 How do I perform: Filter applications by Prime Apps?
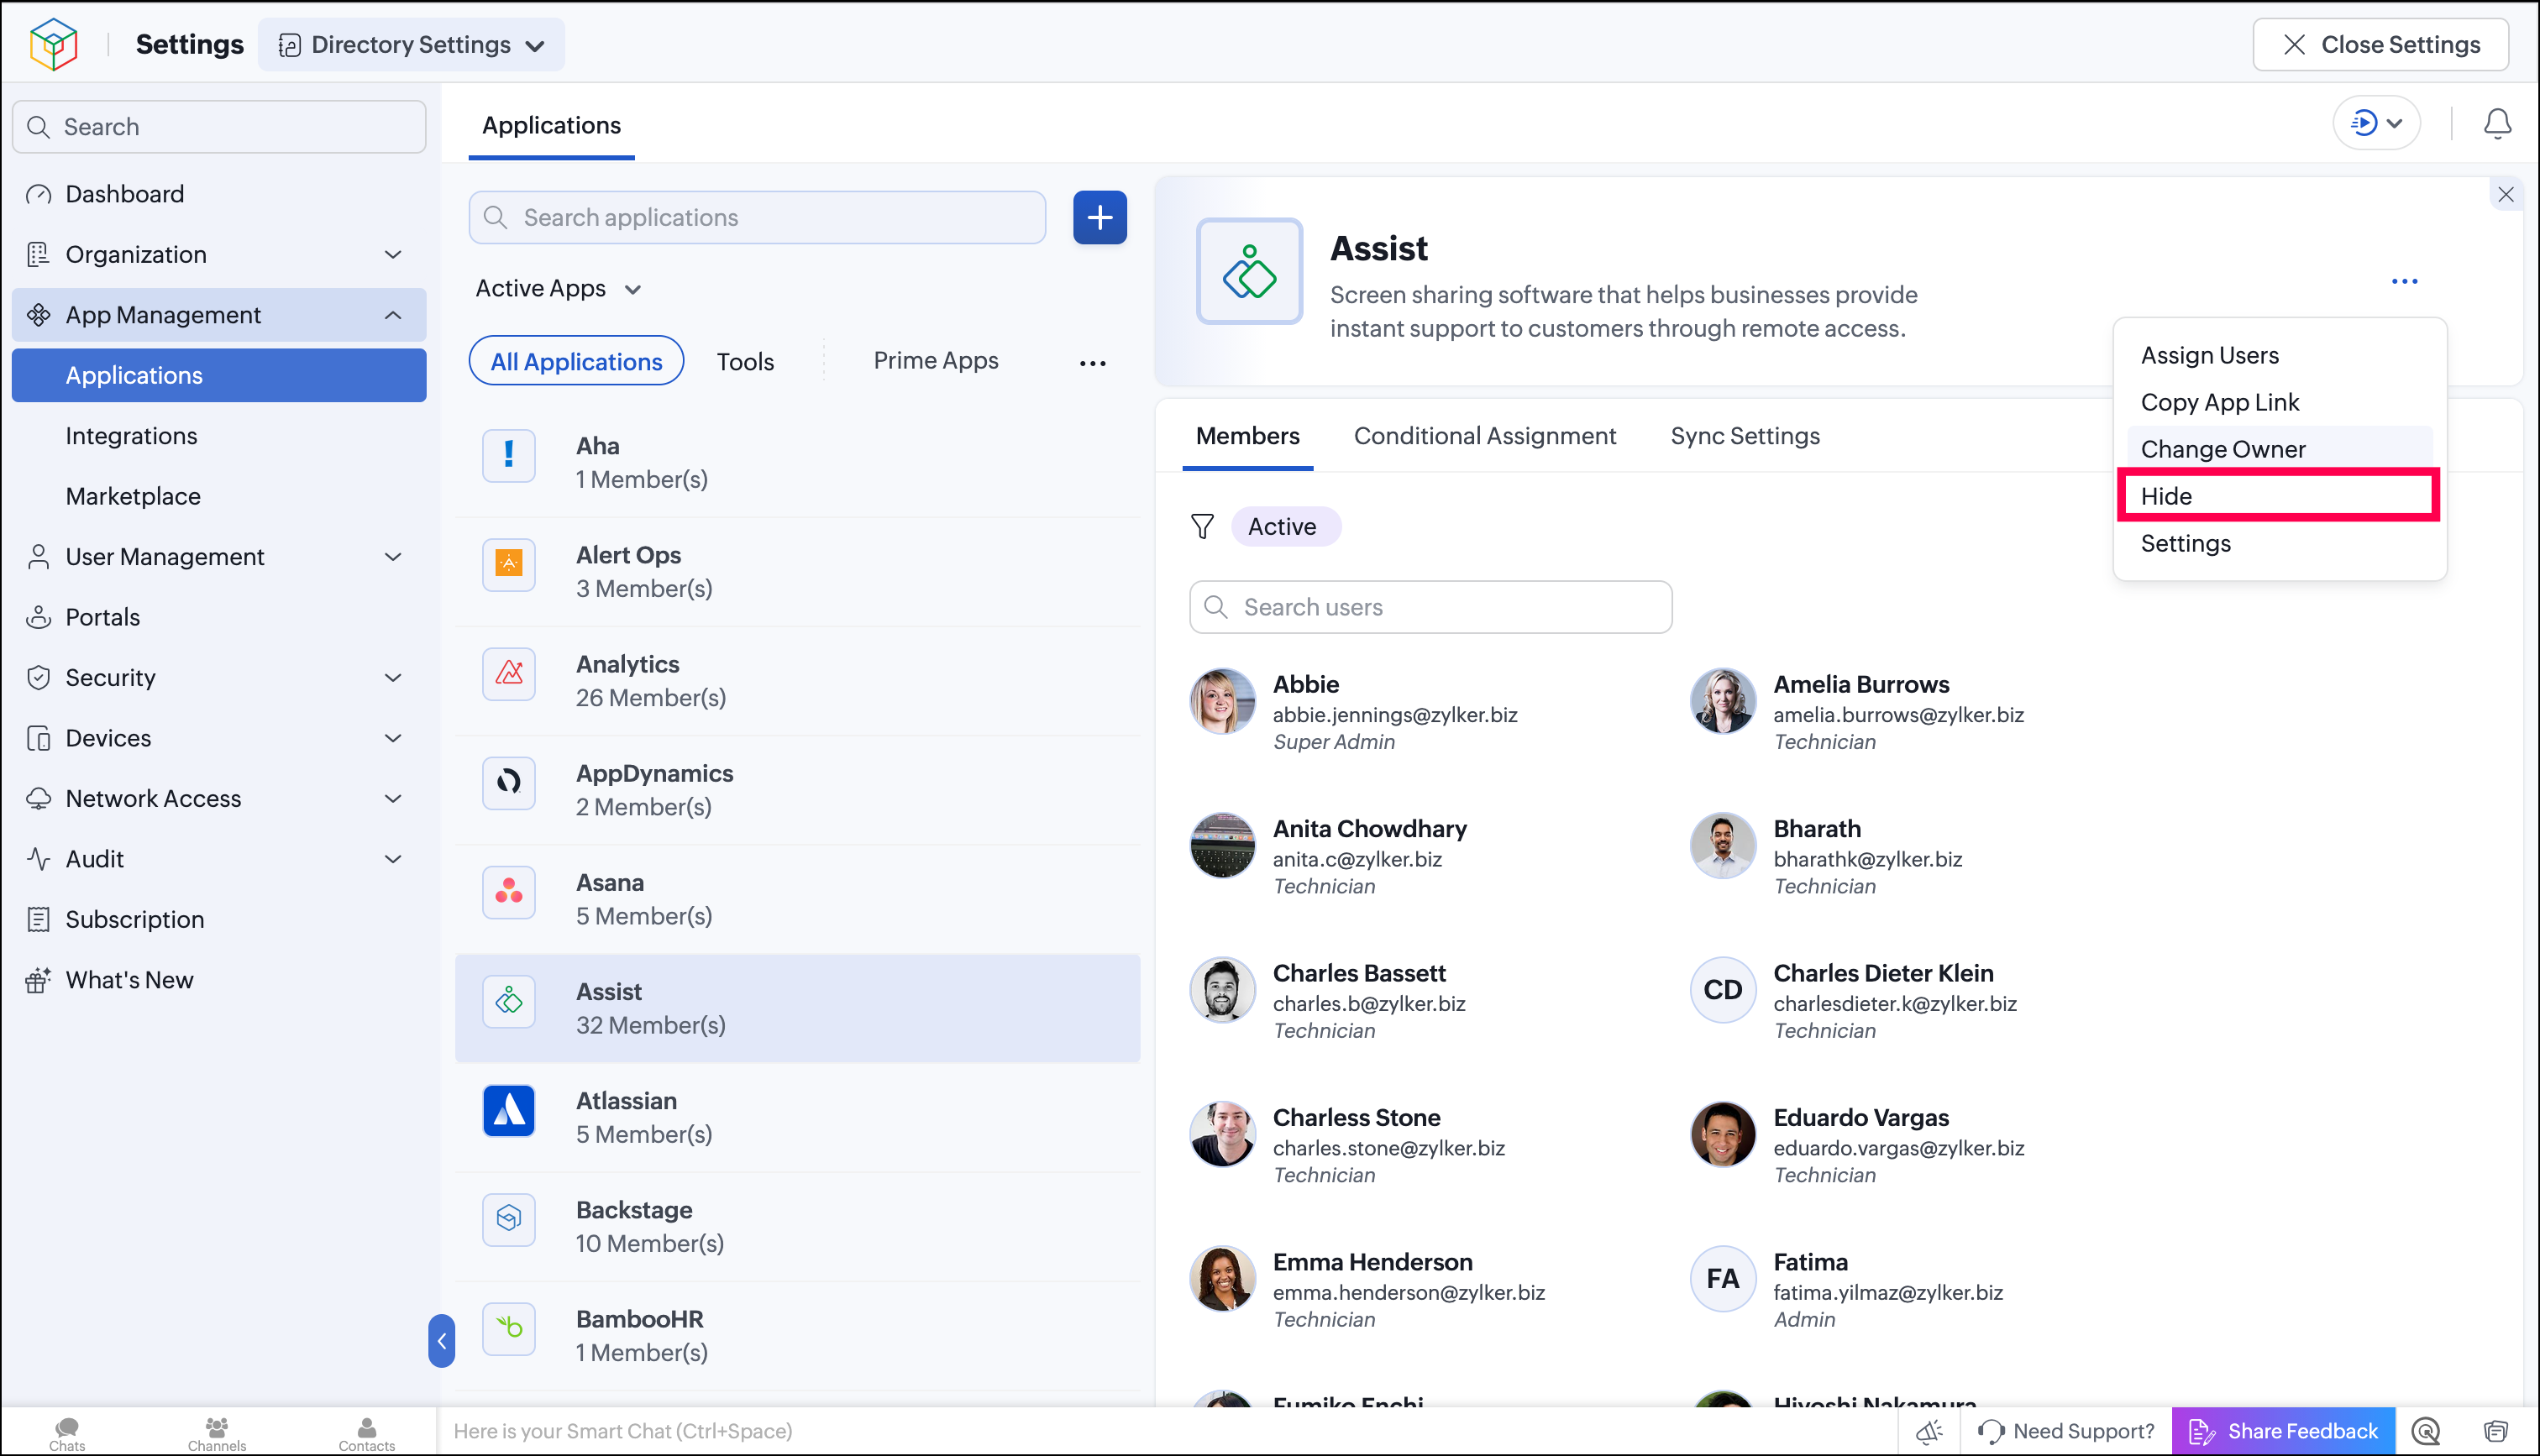935,360
